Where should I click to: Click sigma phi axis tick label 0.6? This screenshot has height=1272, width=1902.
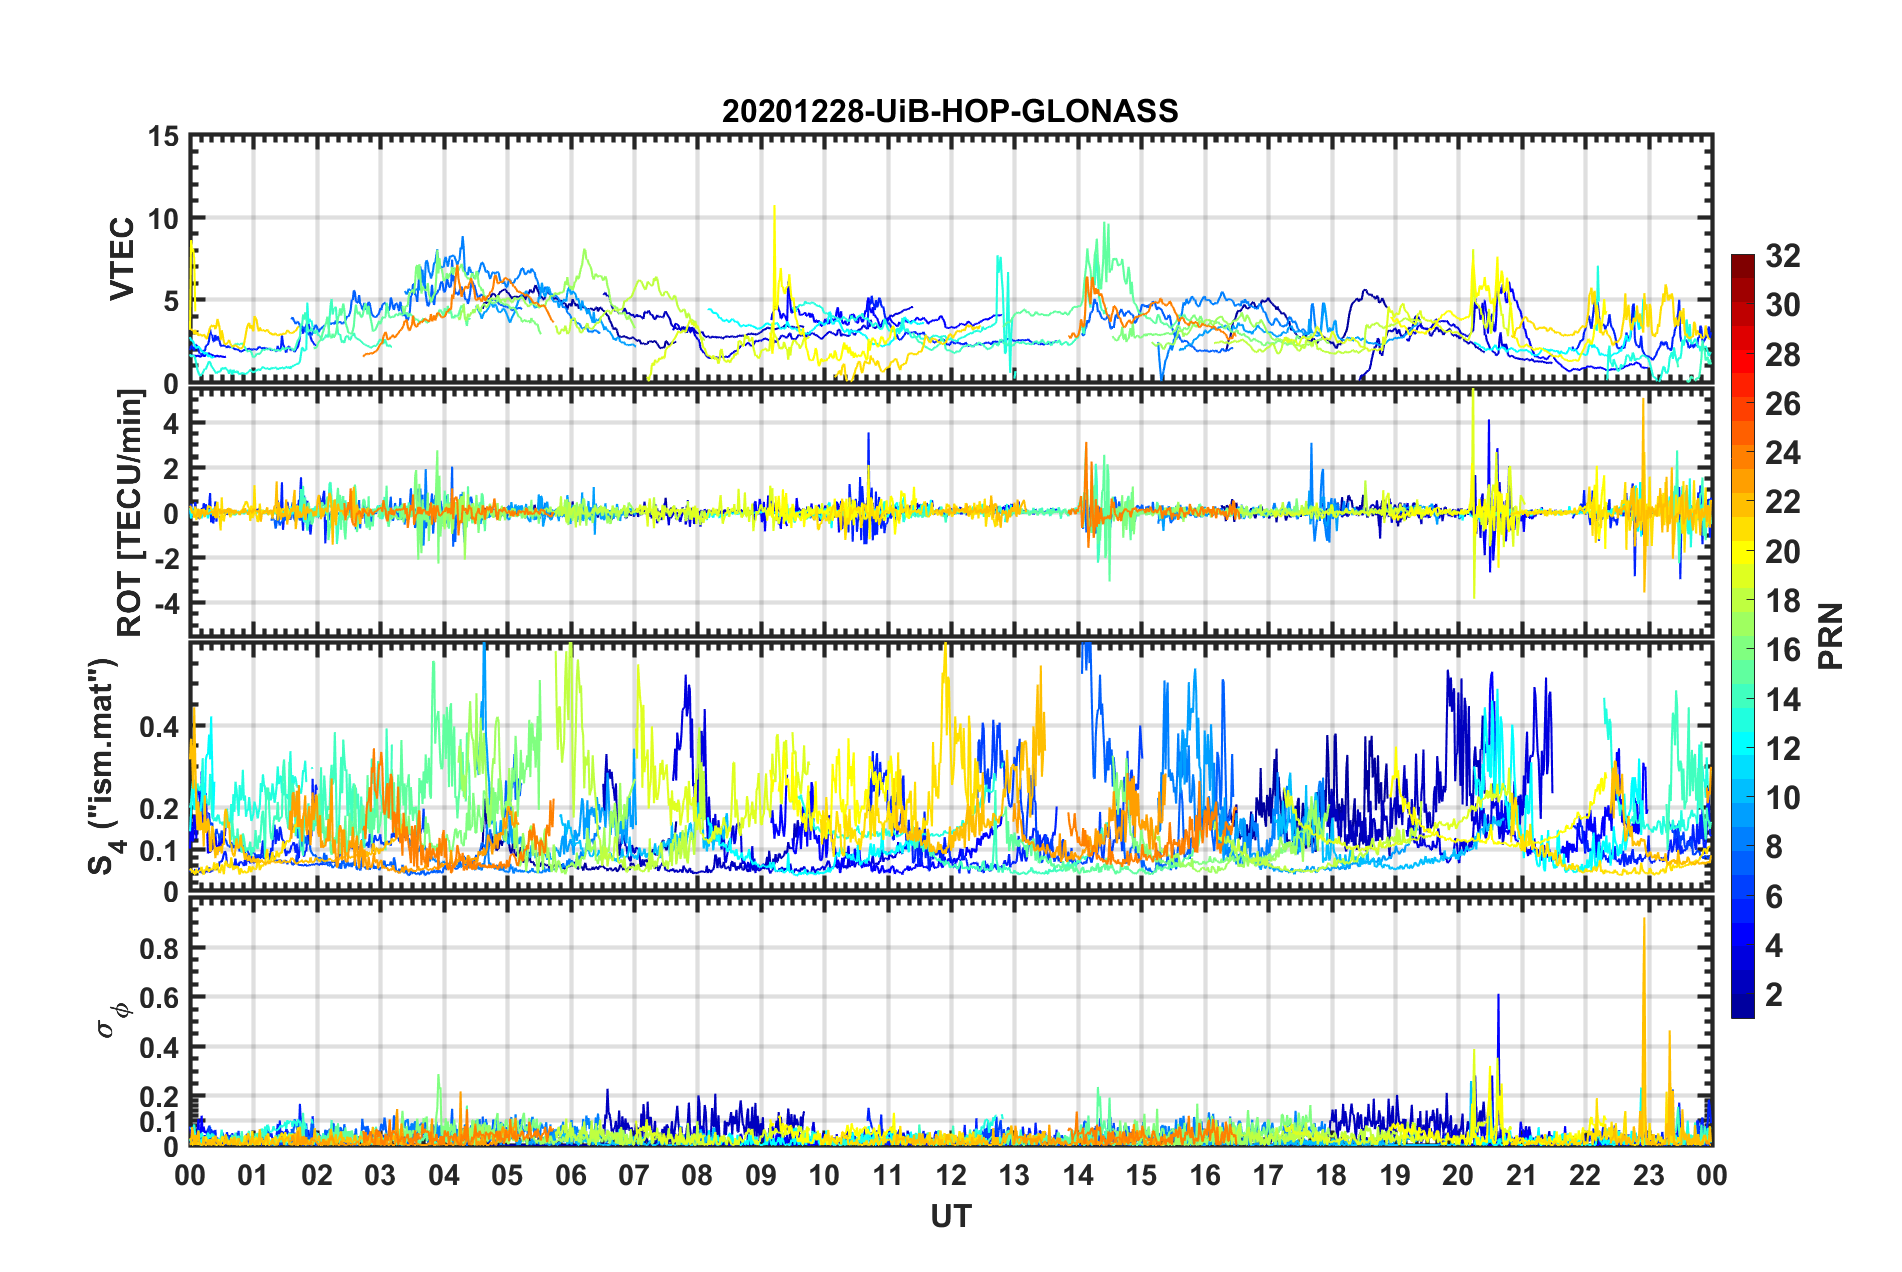(159, 998)
